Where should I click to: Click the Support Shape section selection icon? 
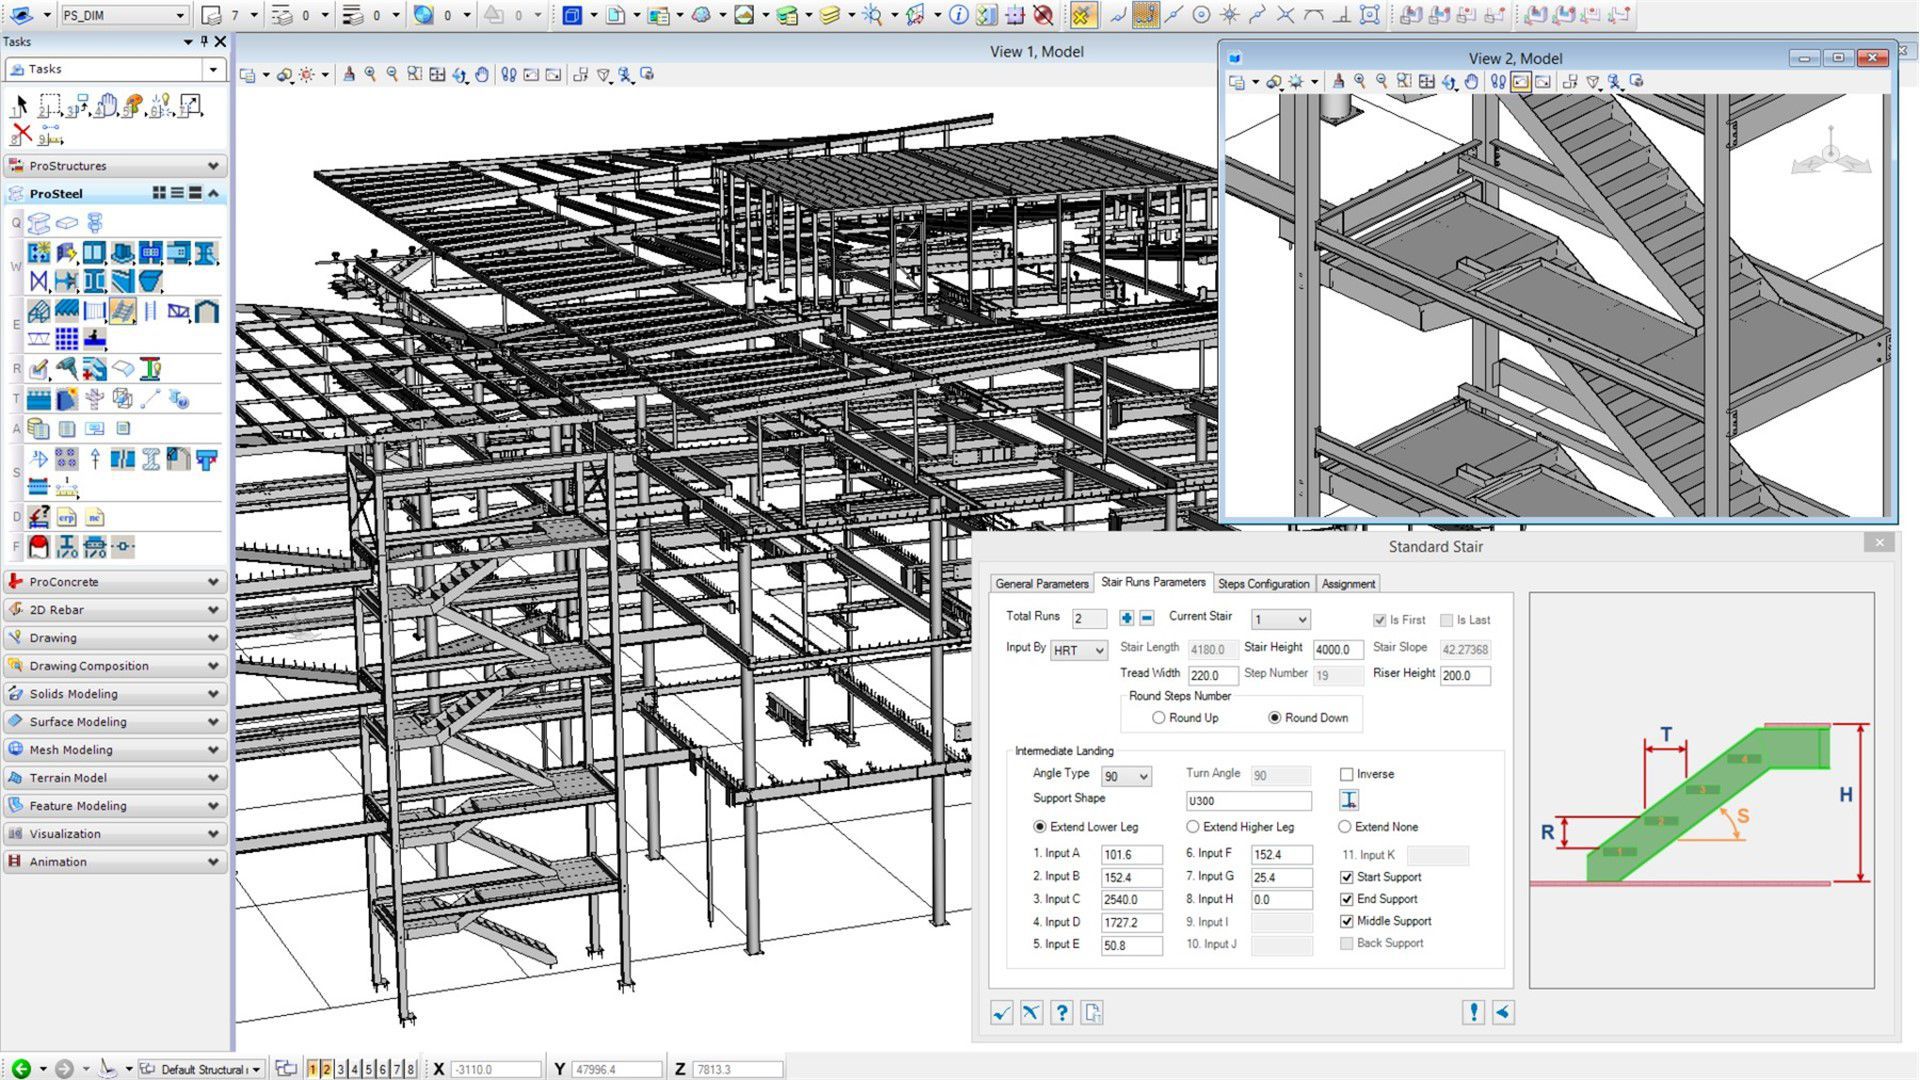[x=1348, y=800]
